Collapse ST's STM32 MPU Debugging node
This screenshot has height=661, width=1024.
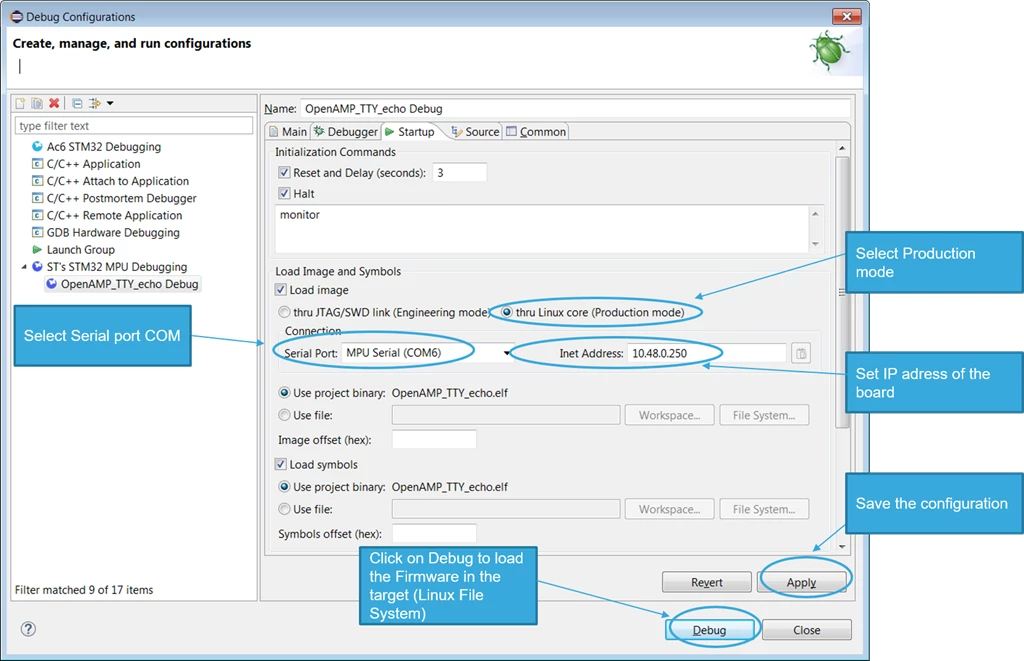(24, 266)
